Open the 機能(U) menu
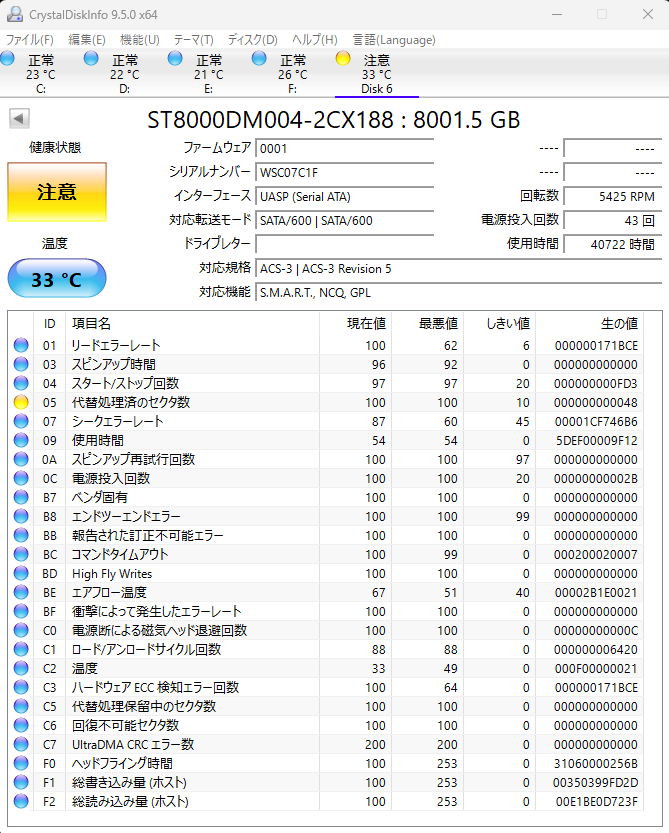The image size is (669, 833). tap(139, 40)
